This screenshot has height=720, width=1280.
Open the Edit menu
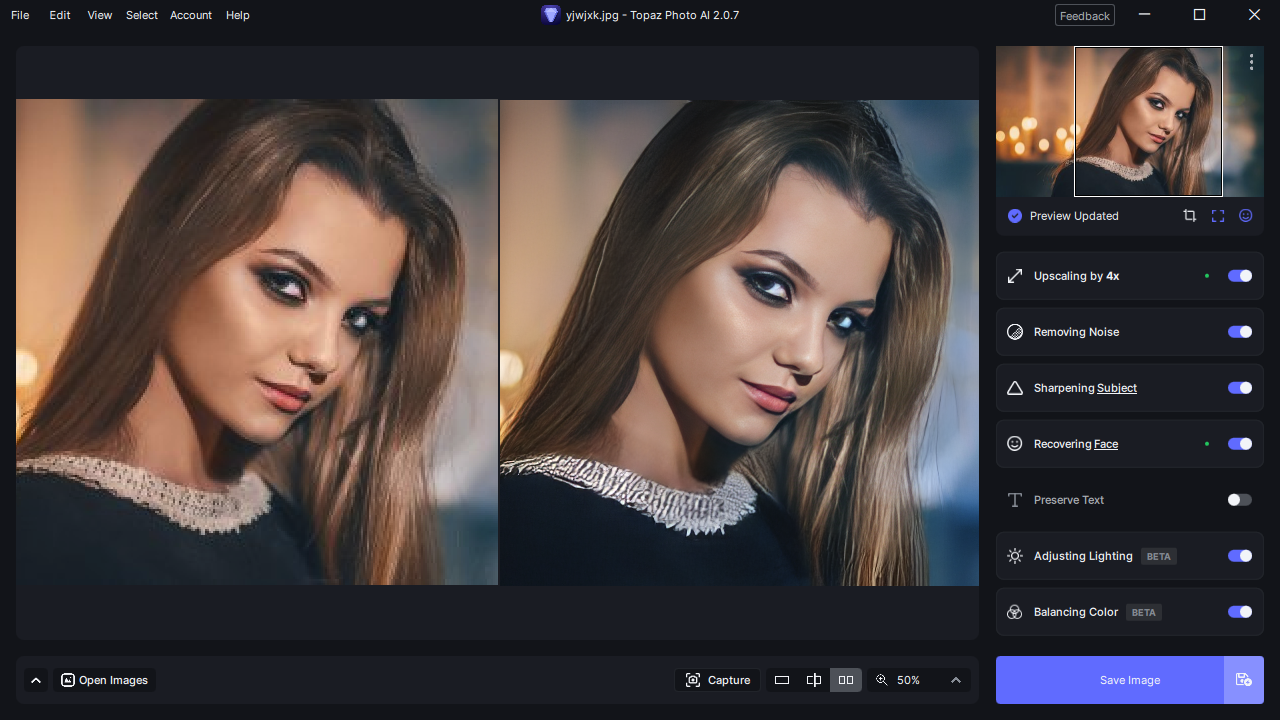pos(60,15)
